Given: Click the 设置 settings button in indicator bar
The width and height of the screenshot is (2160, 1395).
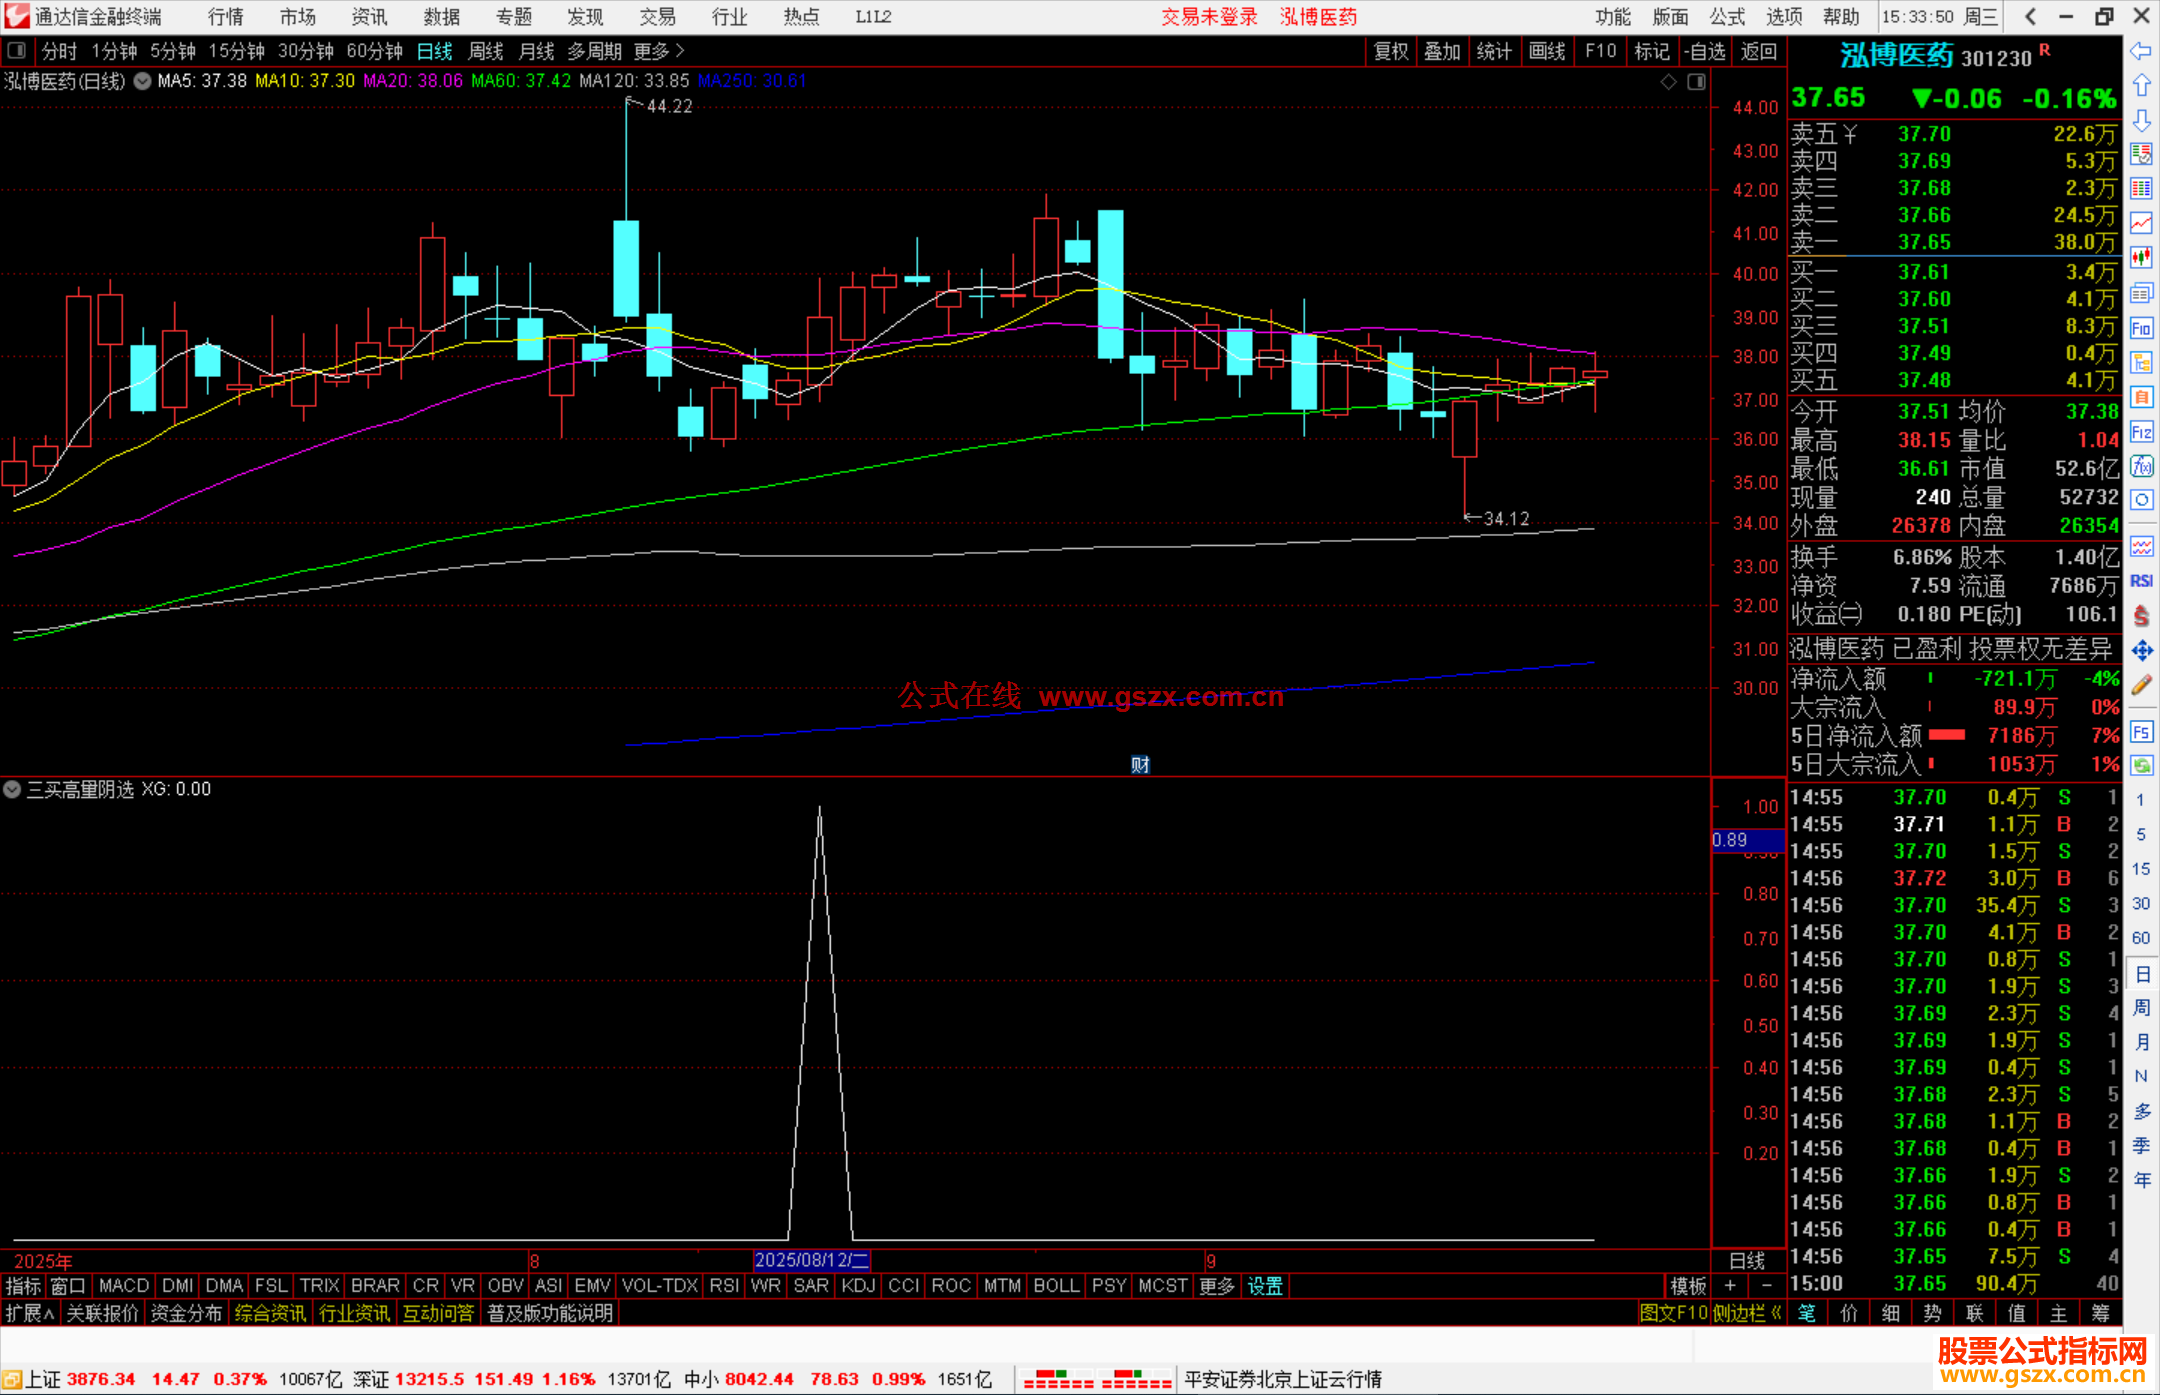Looking at the screenshot, I should tap(1265, 1286).
